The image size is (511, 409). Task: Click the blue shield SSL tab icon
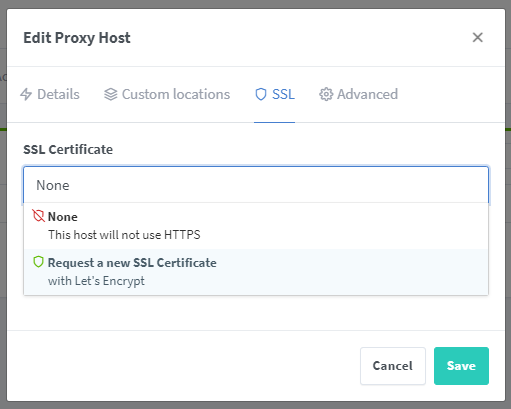click(261, 94)
